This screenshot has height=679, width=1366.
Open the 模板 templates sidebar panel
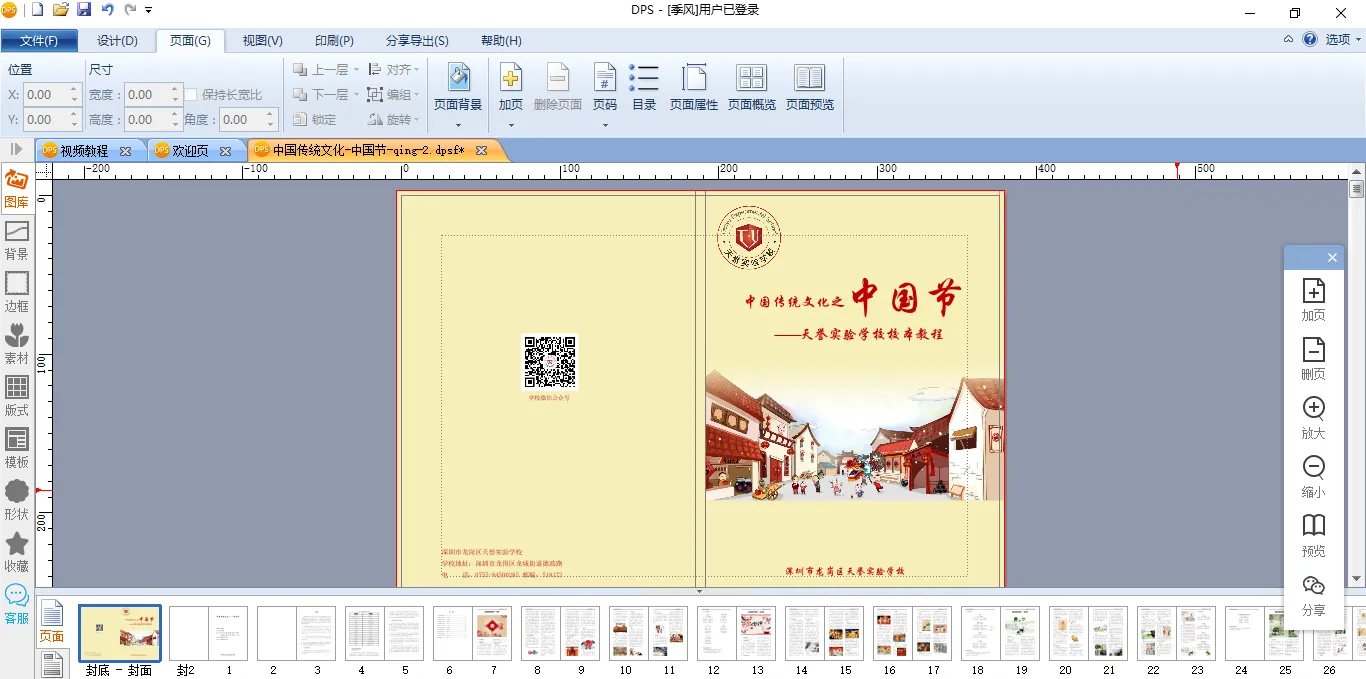point(16,447)
